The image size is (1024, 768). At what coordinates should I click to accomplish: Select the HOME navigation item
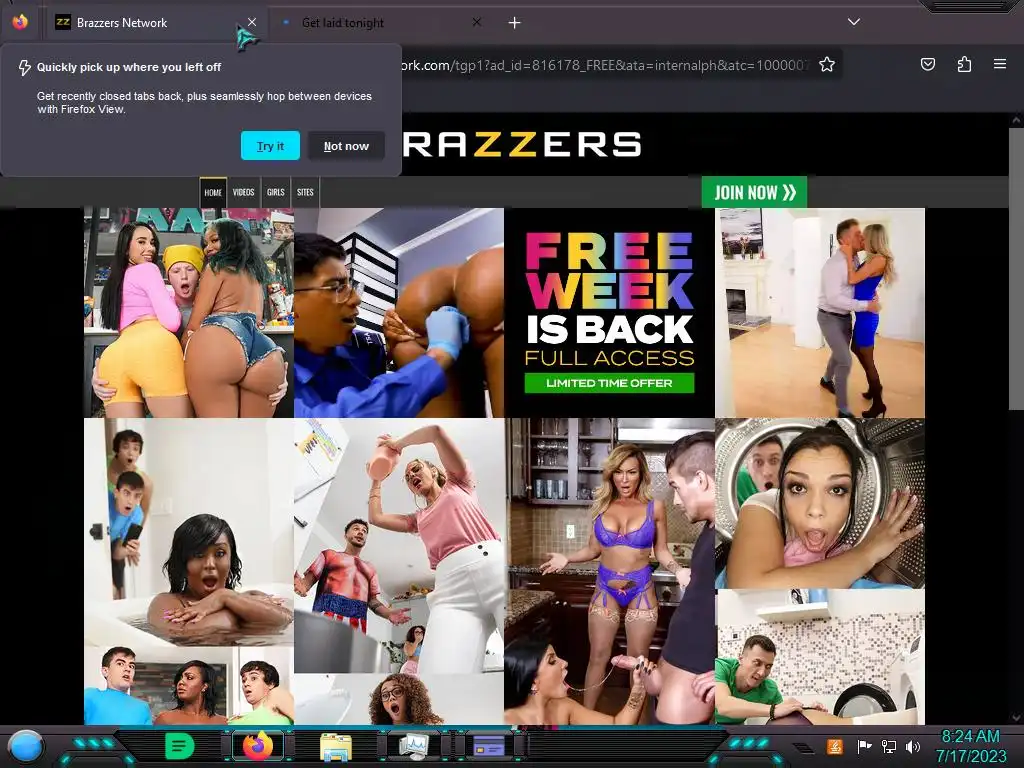213,193
